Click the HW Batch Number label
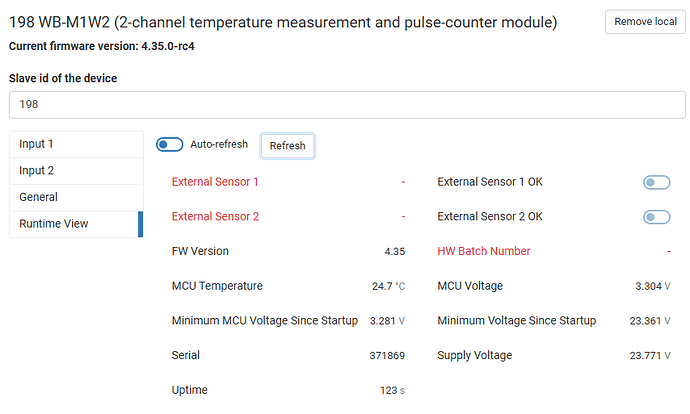The image size is (690, 414). pos(484,251)
